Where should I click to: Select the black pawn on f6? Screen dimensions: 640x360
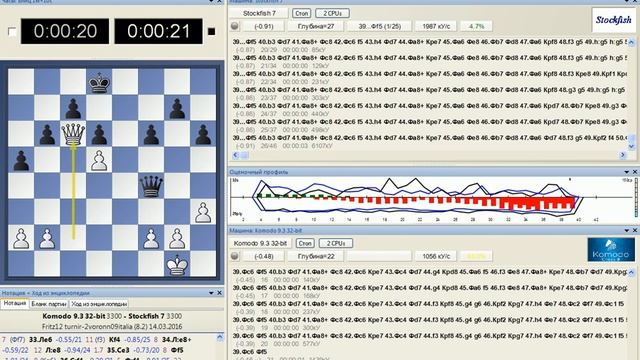151,134
